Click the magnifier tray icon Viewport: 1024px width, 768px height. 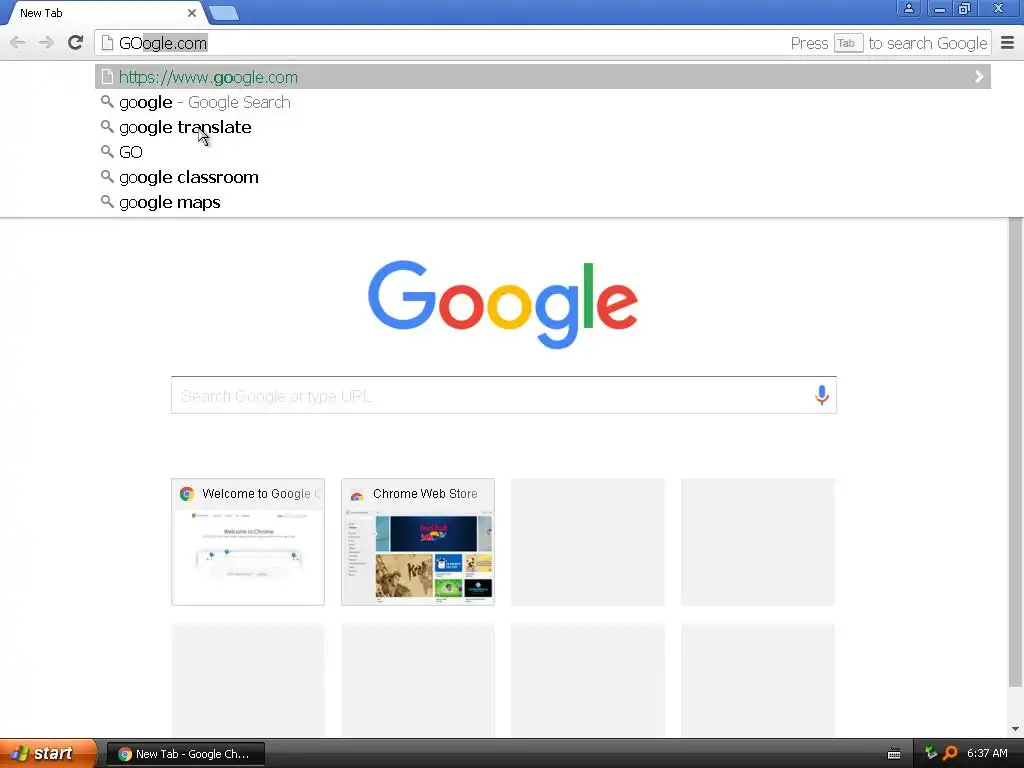point(950,753)
